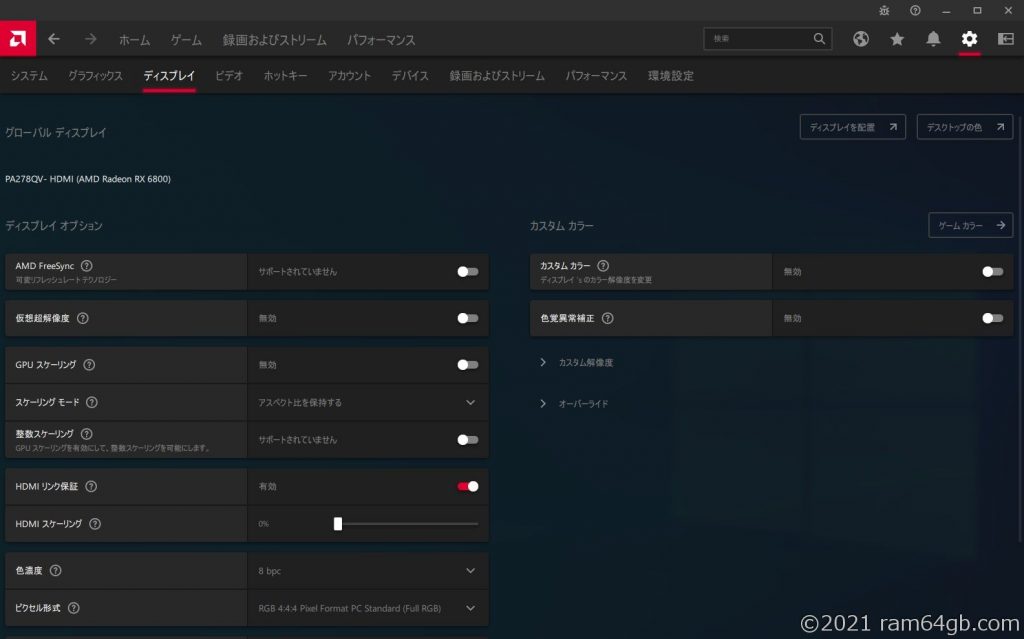Click ディスプレイを配置 button
The width and height of the screenshot is (1024, 639).
pos(852,127)
